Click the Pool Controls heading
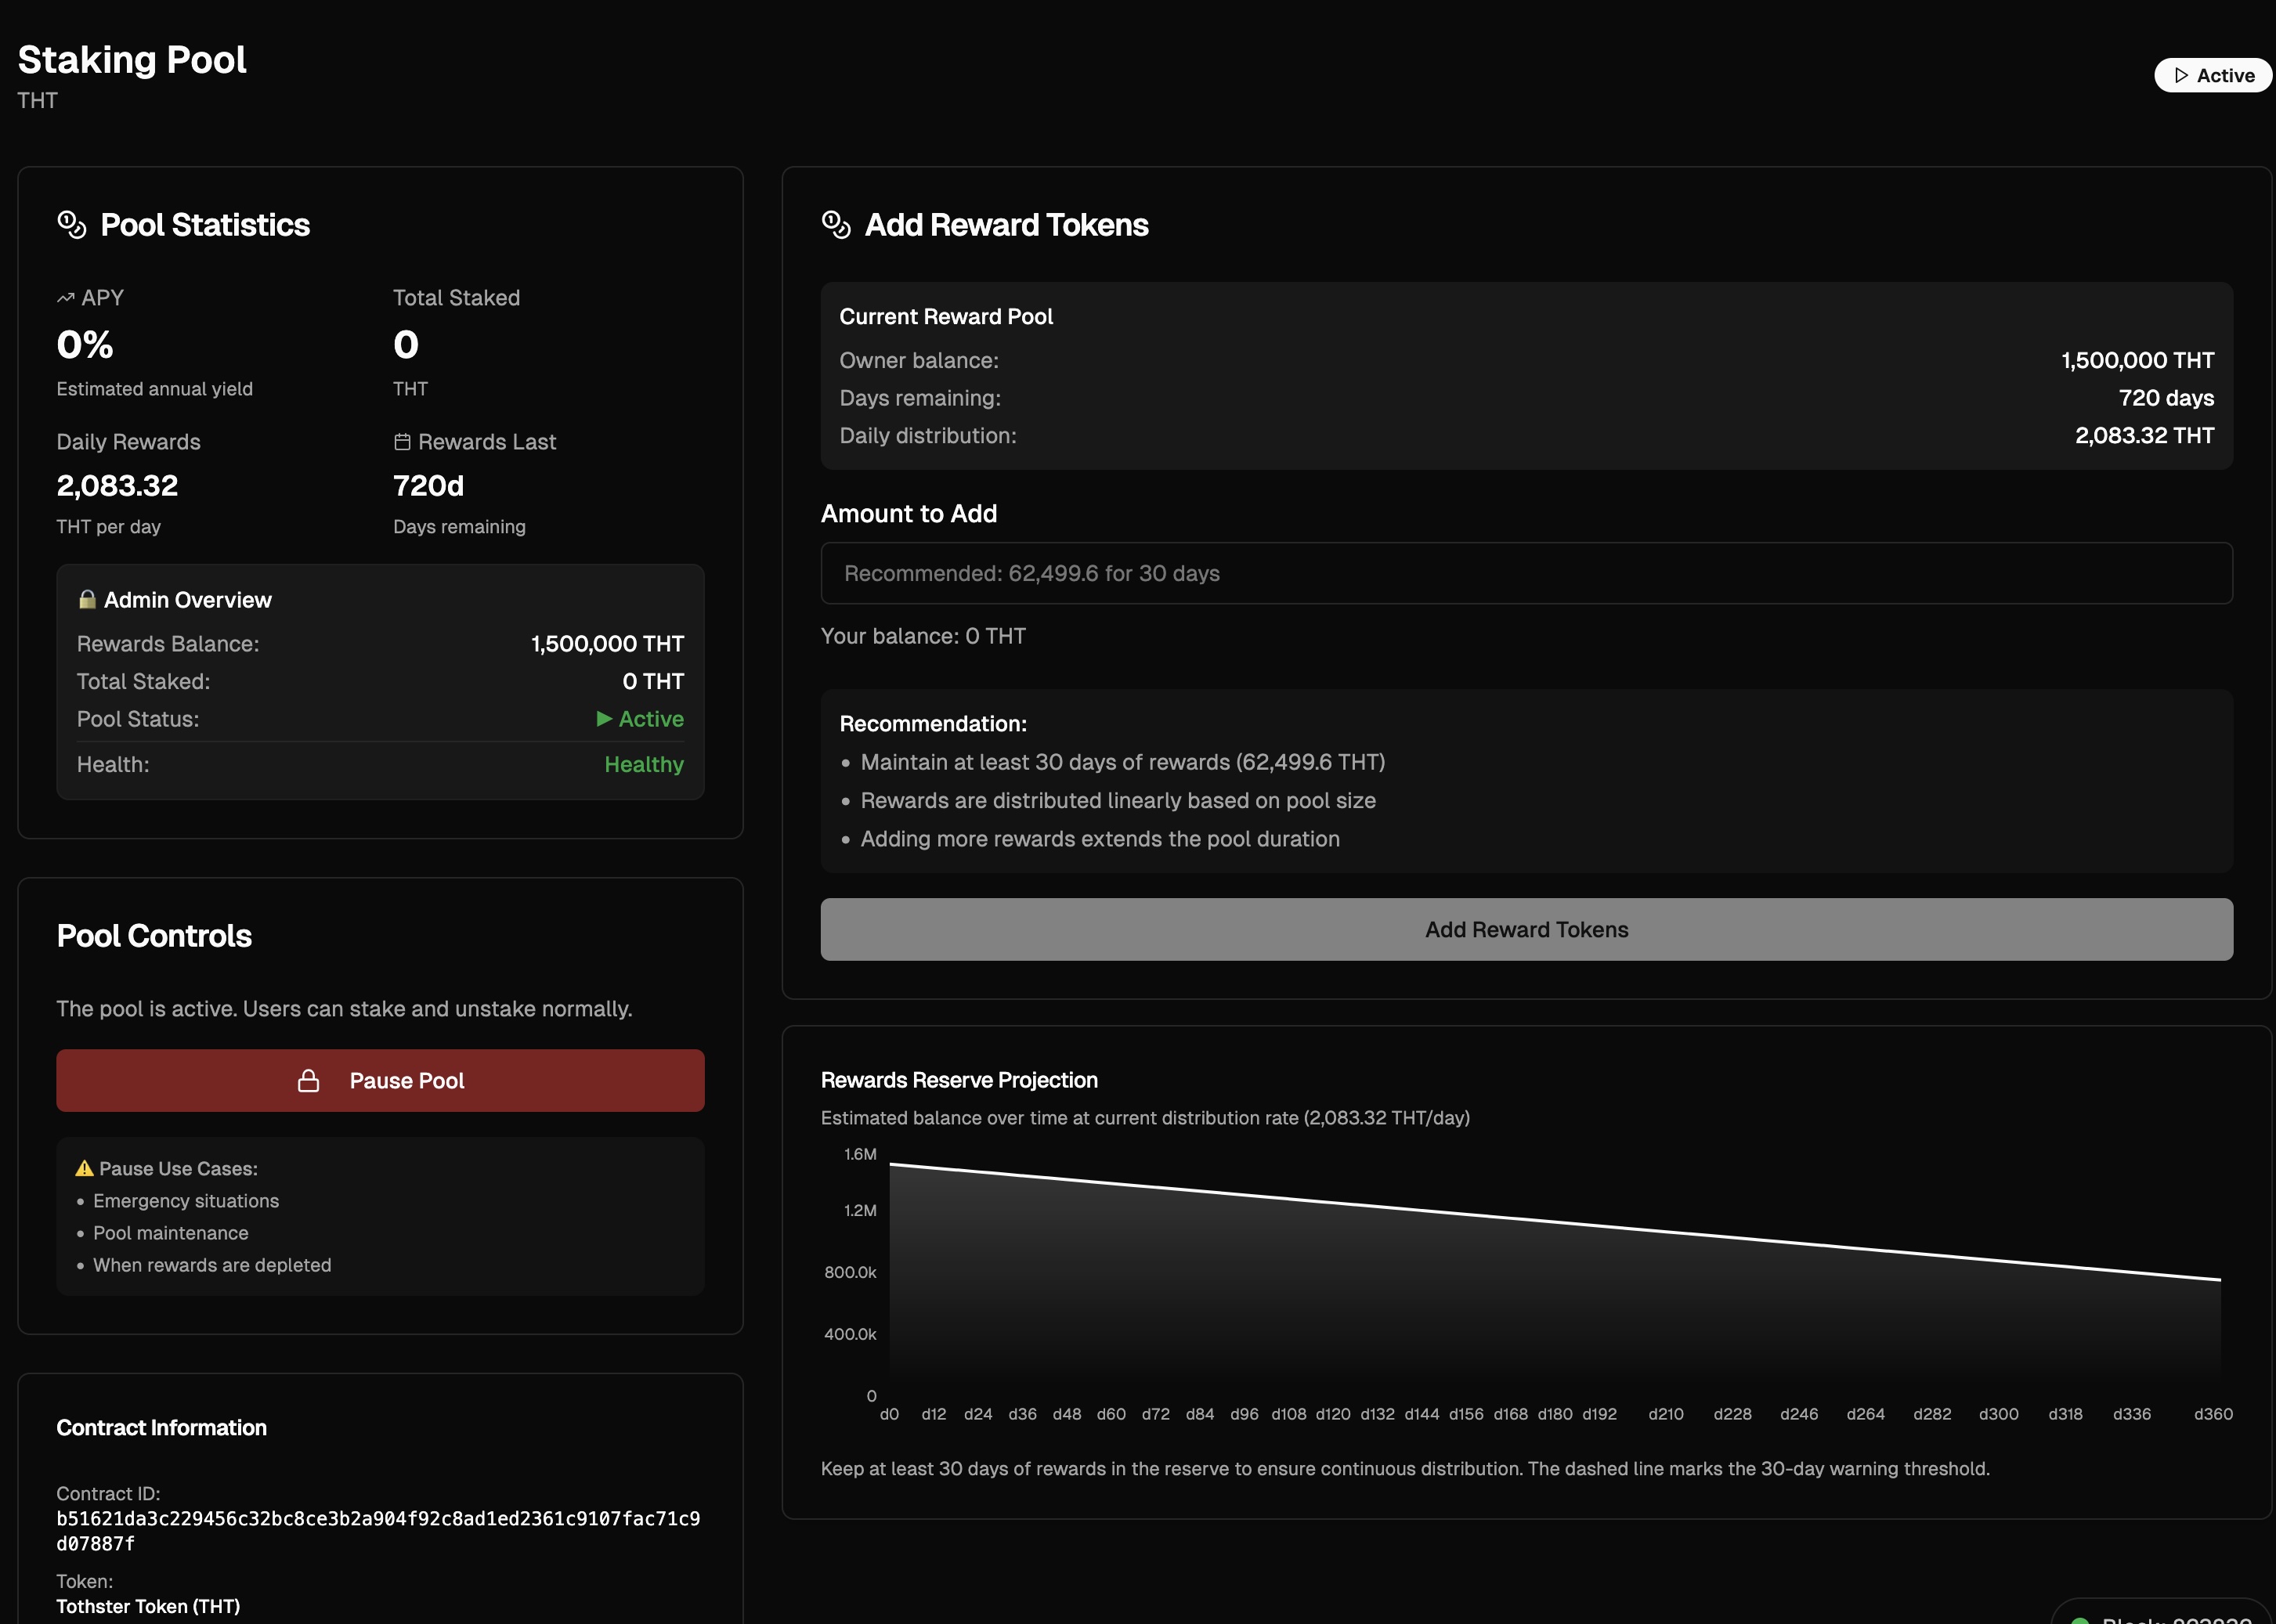 point(154,936)
